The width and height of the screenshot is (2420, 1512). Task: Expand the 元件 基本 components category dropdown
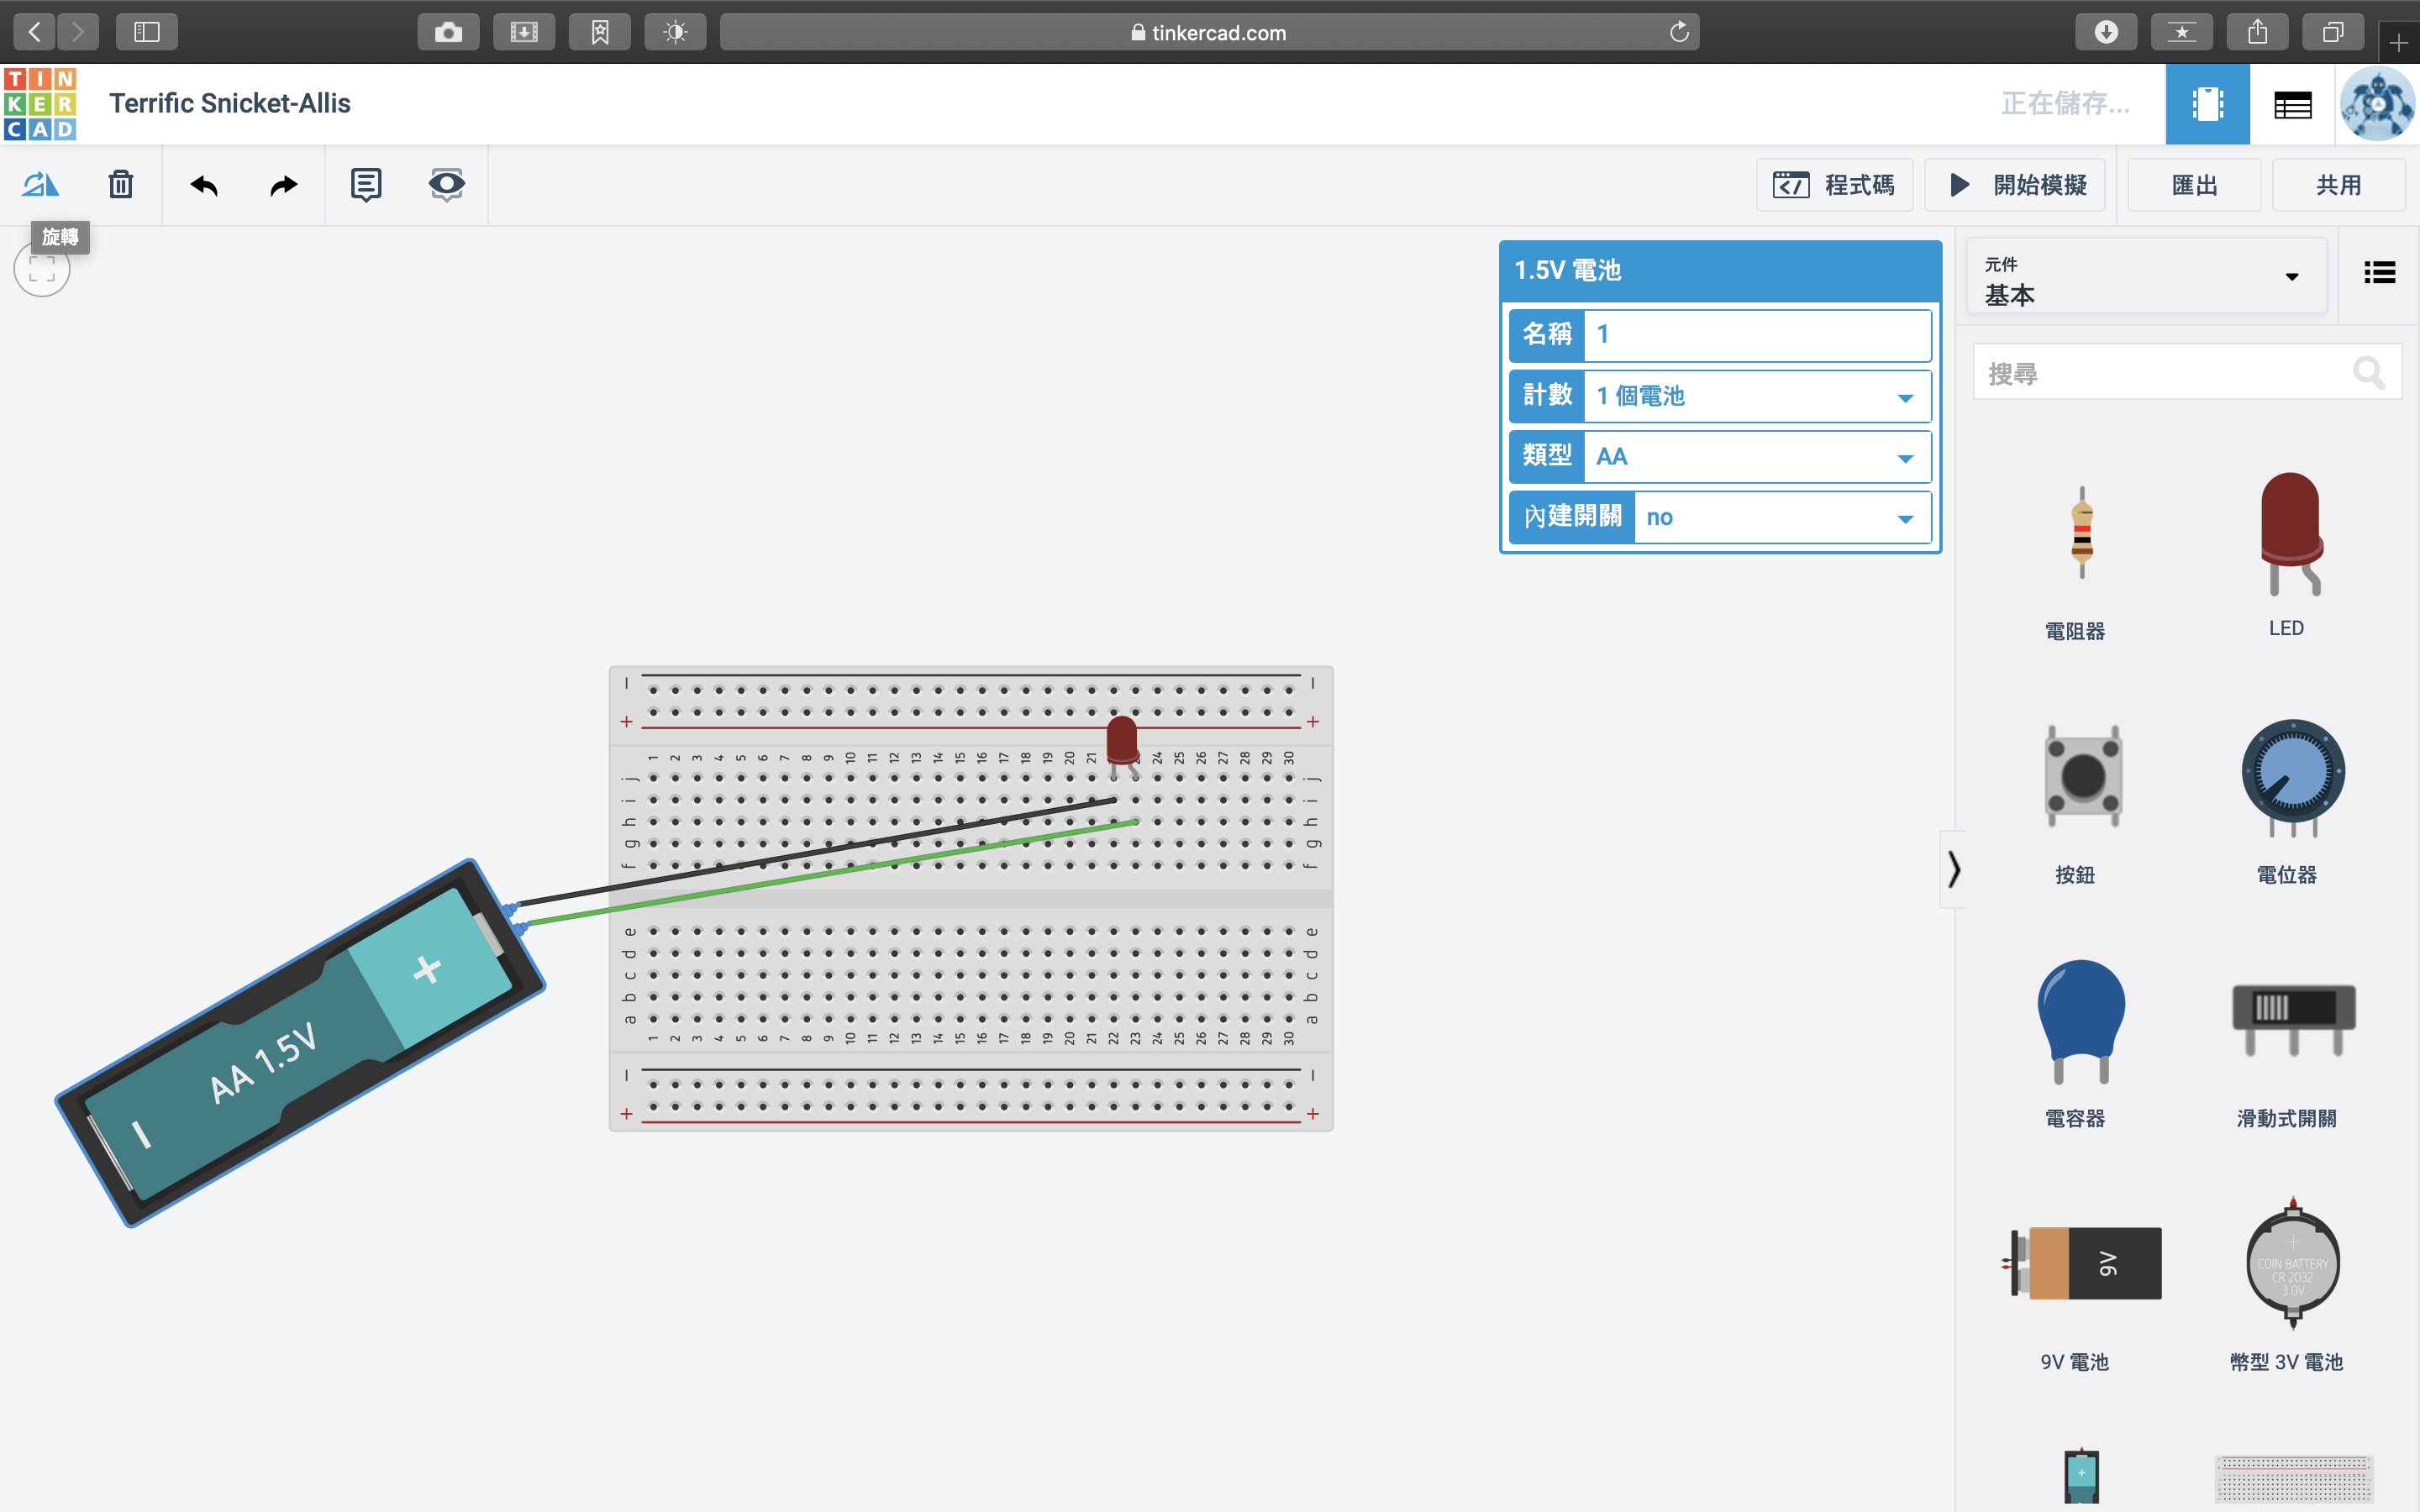tap(2145, 277)
